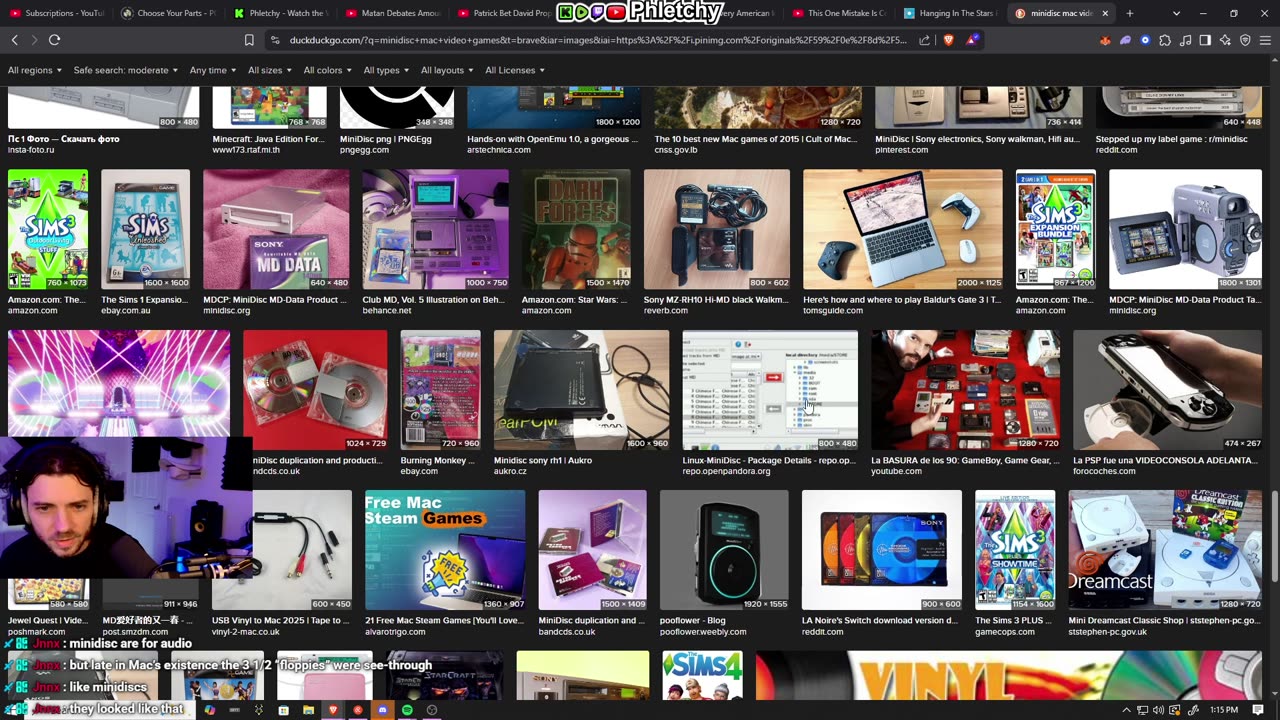The image size is (1280, 720).
Task: Switch to Brave in the taskbar
Action: tap(333, 710)
